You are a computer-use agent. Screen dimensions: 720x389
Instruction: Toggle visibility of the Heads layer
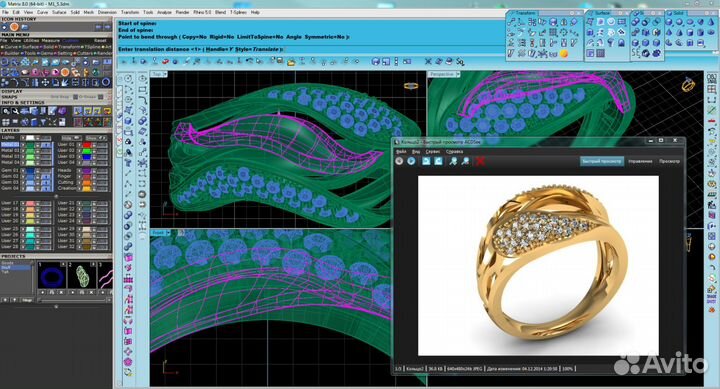click(x=79, y=170)
